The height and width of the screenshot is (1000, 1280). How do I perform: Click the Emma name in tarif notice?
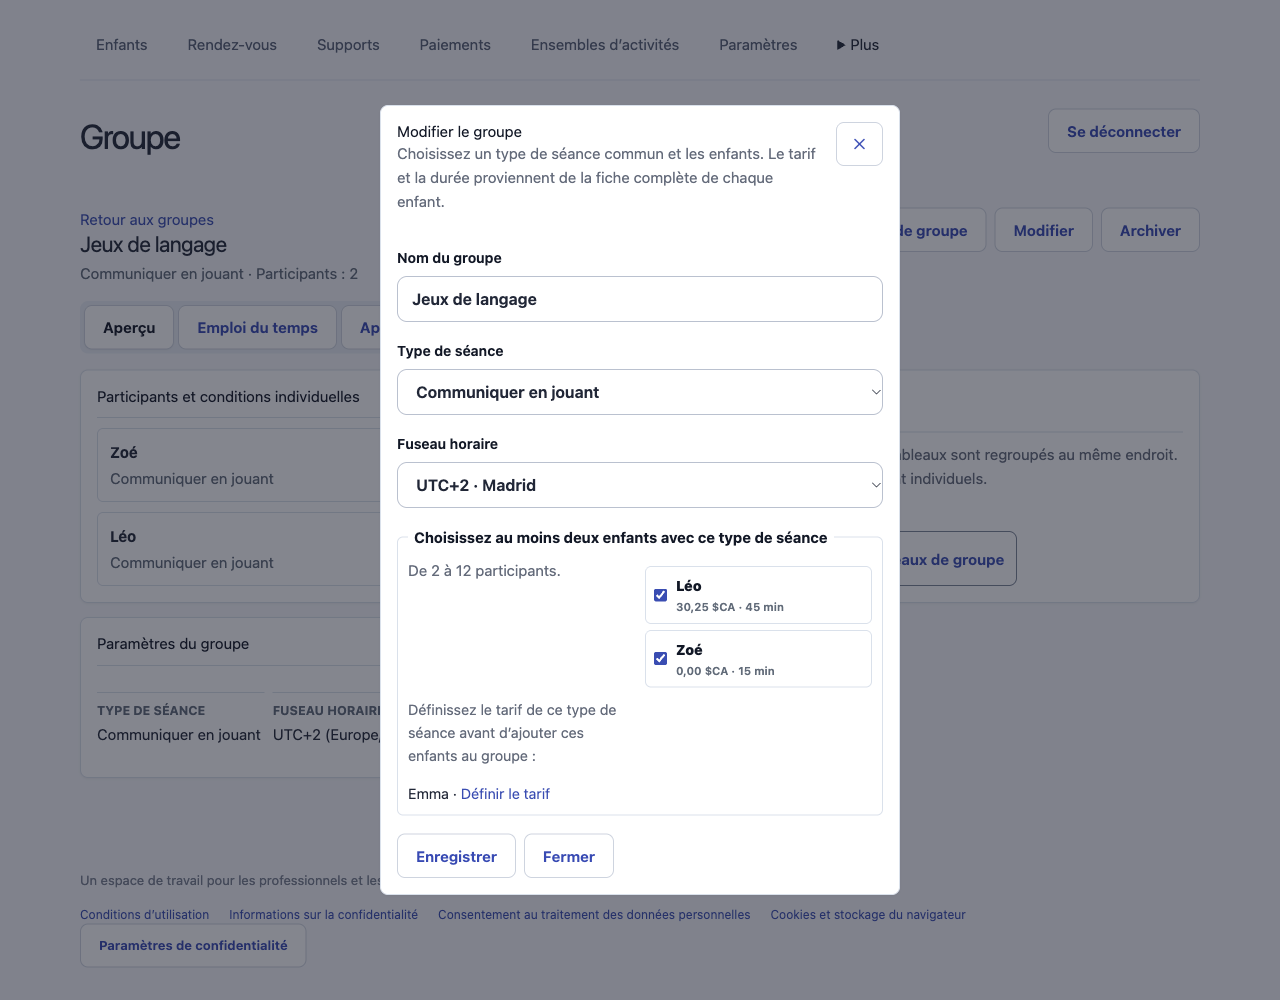[x=428, y=794]
